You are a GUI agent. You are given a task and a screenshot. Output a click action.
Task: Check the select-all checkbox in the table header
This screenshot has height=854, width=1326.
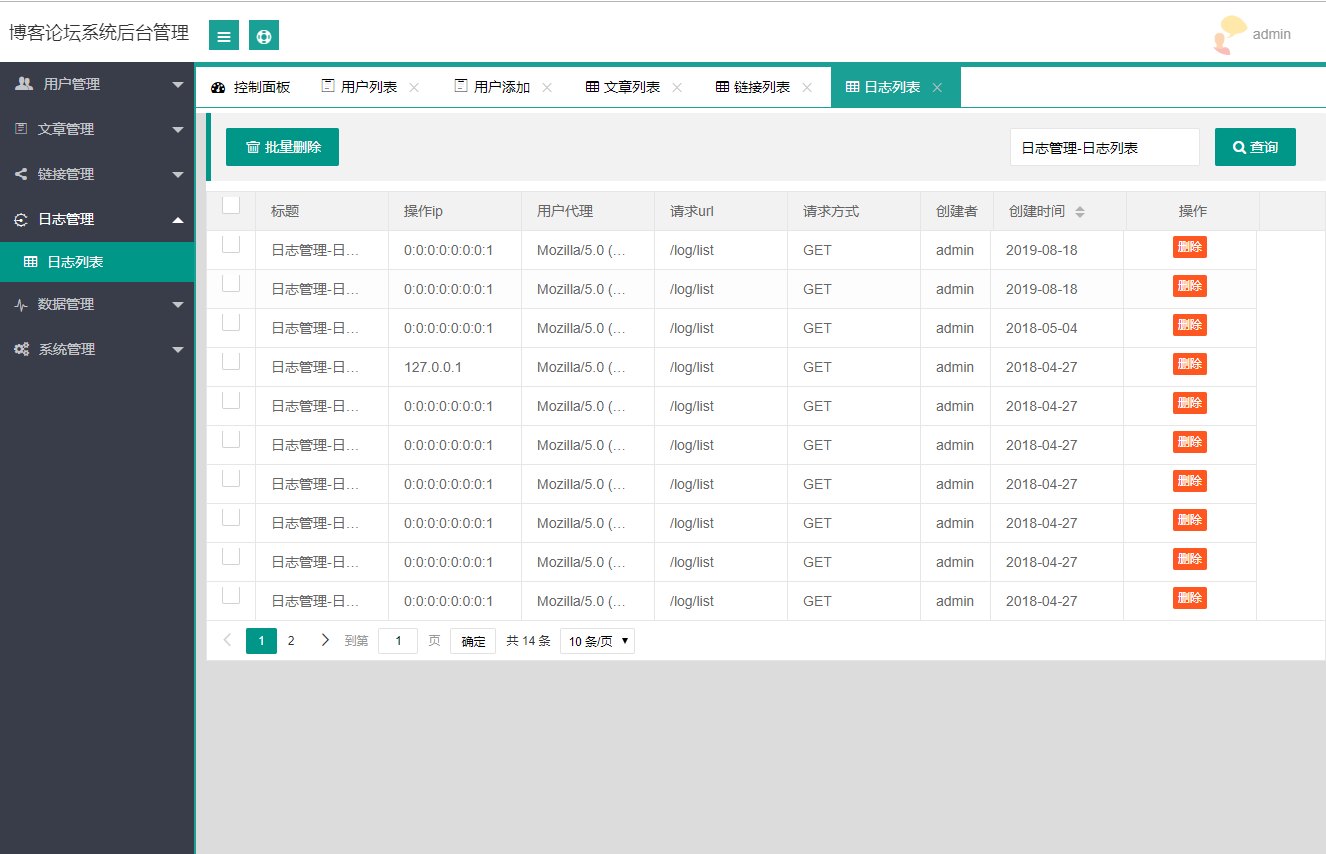coord(231,204)
